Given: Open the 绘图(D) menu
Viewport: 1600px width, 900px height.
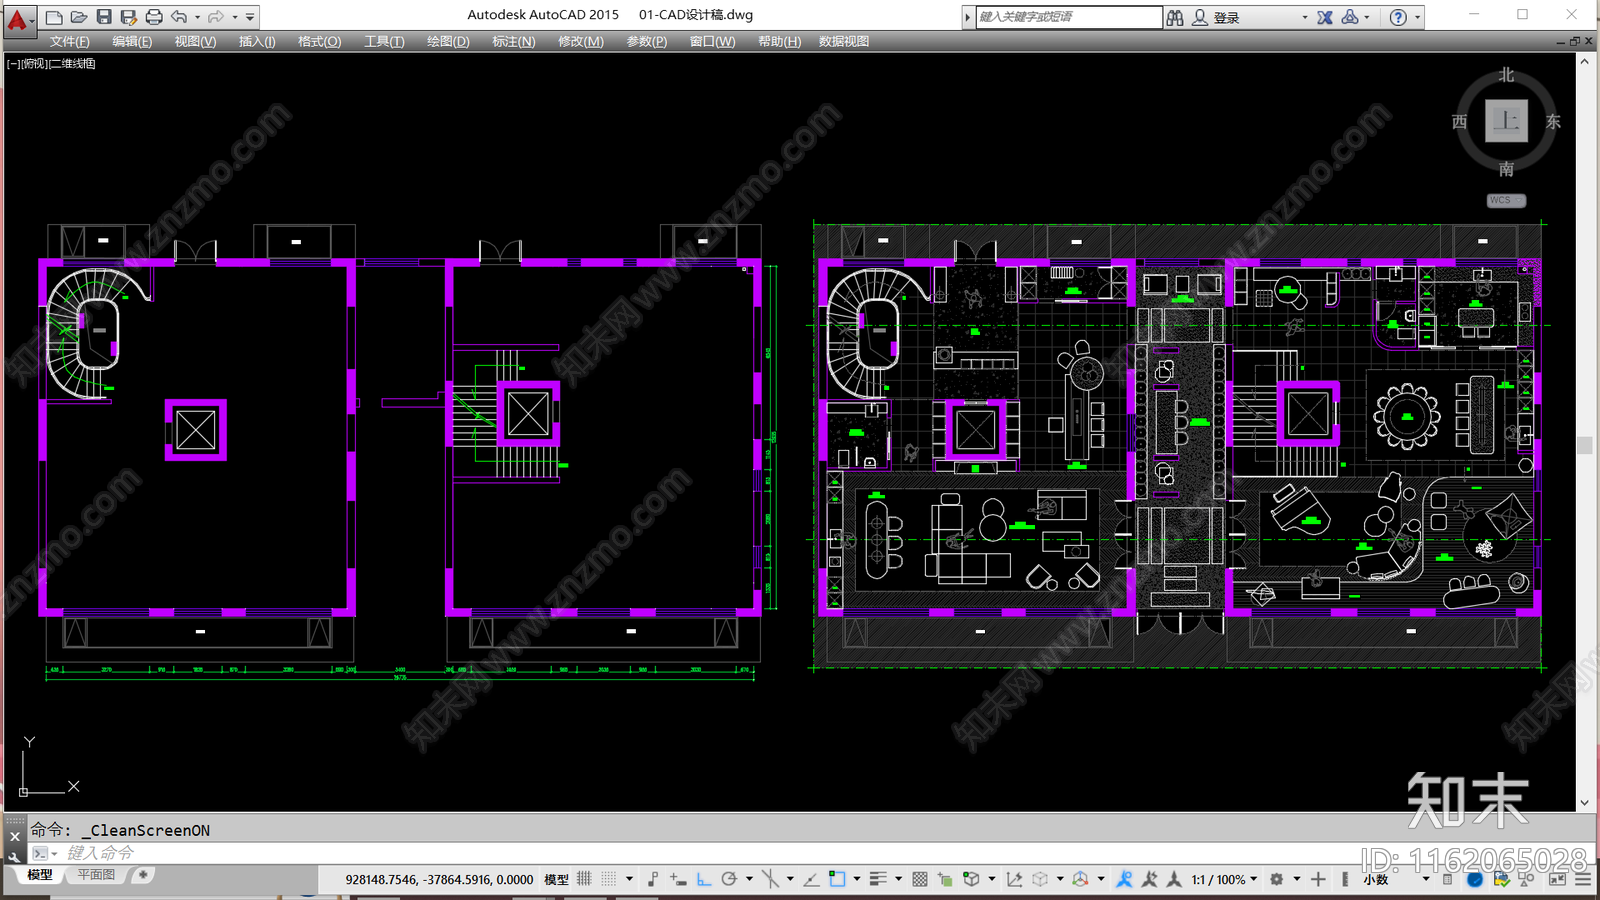Looking at the screenshot, I should [x=448, y=42].
